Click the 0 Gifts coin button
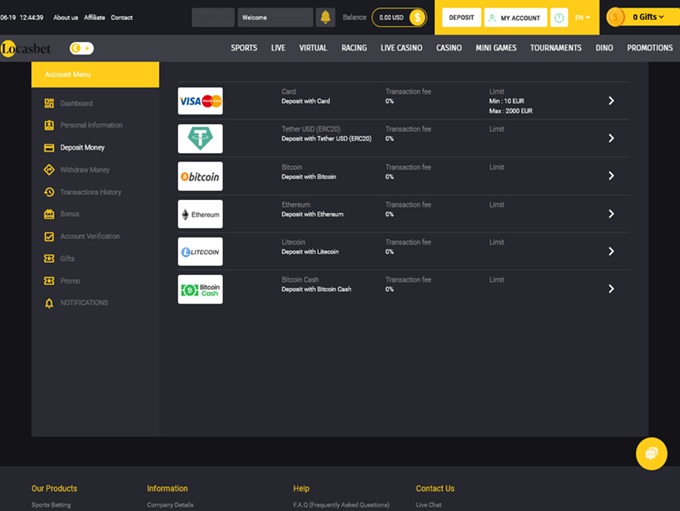Image resolution: width=680 pixels, height=511 pixels. coord(641,17)
